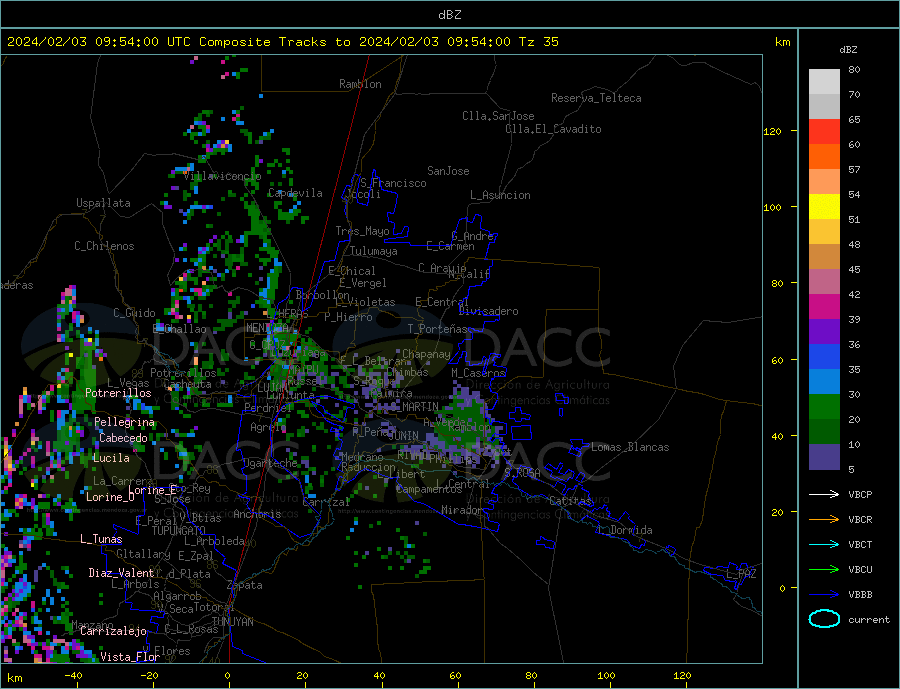
Task: Click the 'TUPUNGATO' map label
Action: pyautogui.click(x=179, y=531)
